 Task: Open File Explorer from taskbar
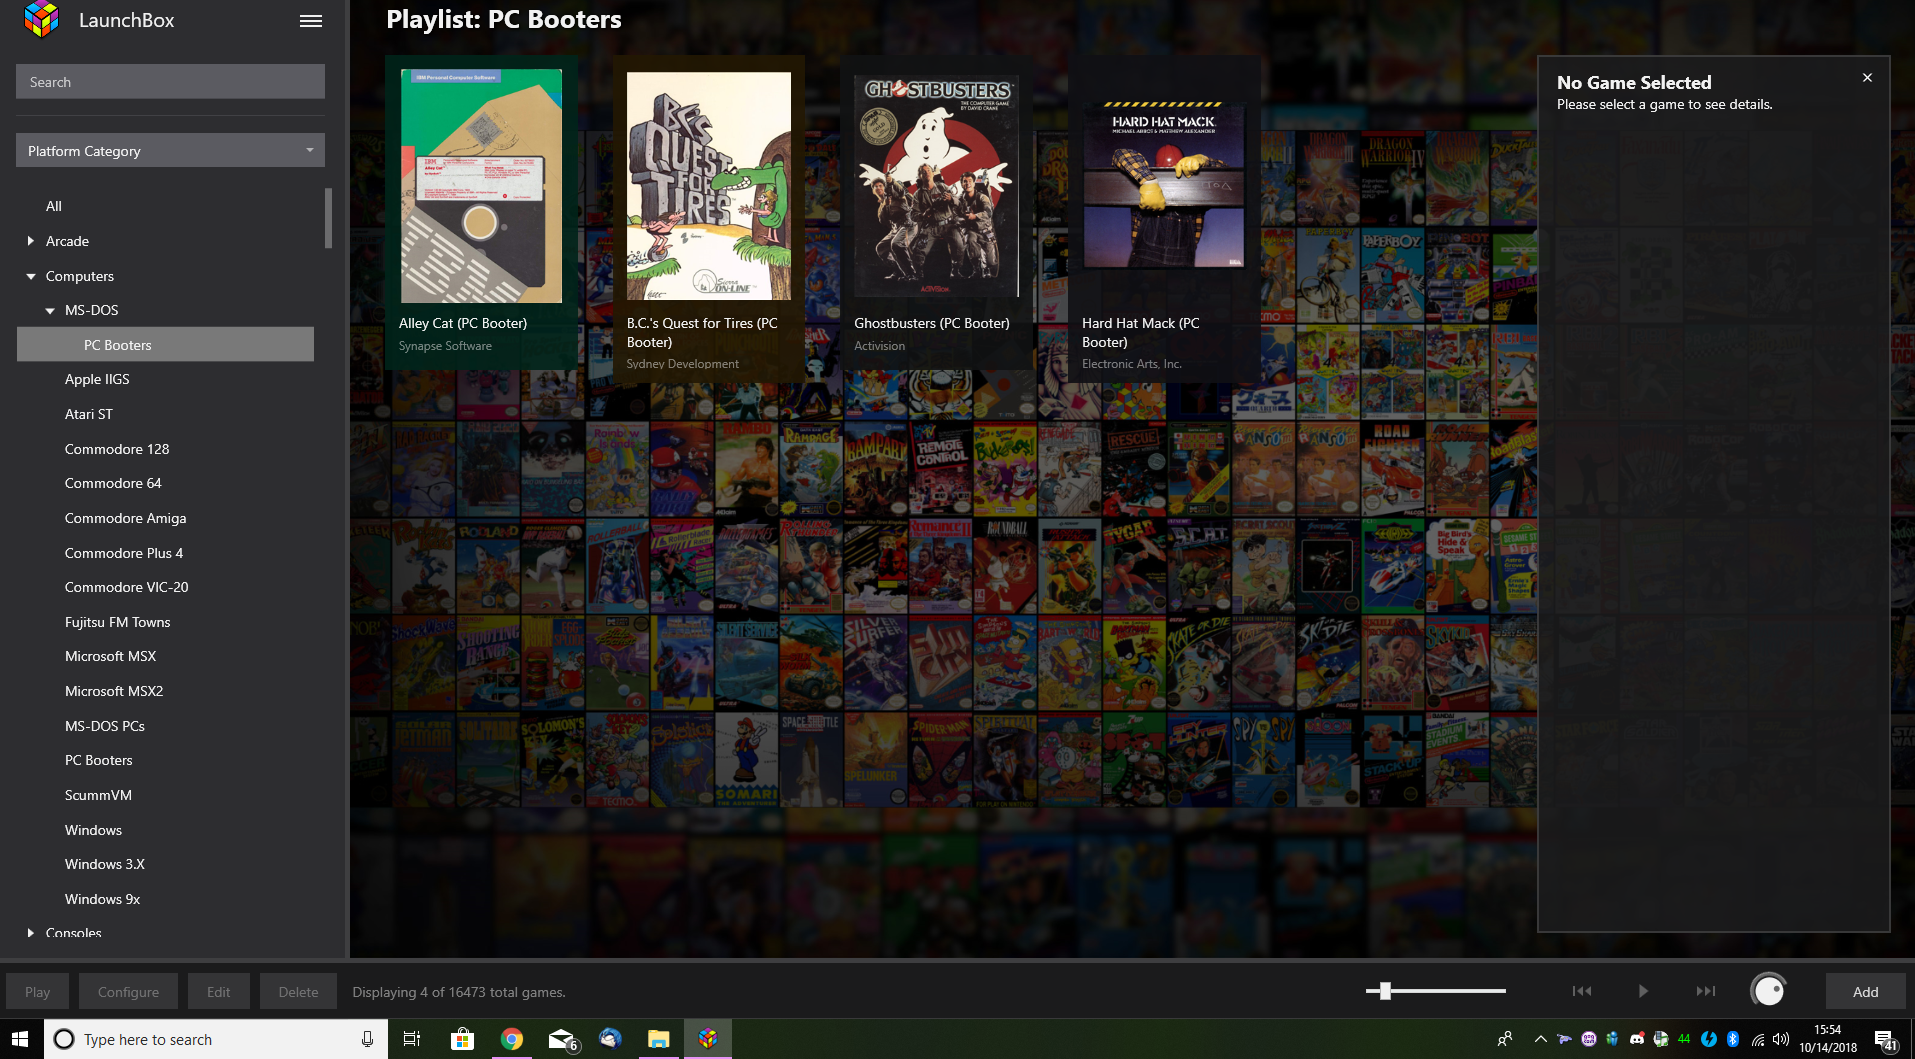(x=658, y=1039)
